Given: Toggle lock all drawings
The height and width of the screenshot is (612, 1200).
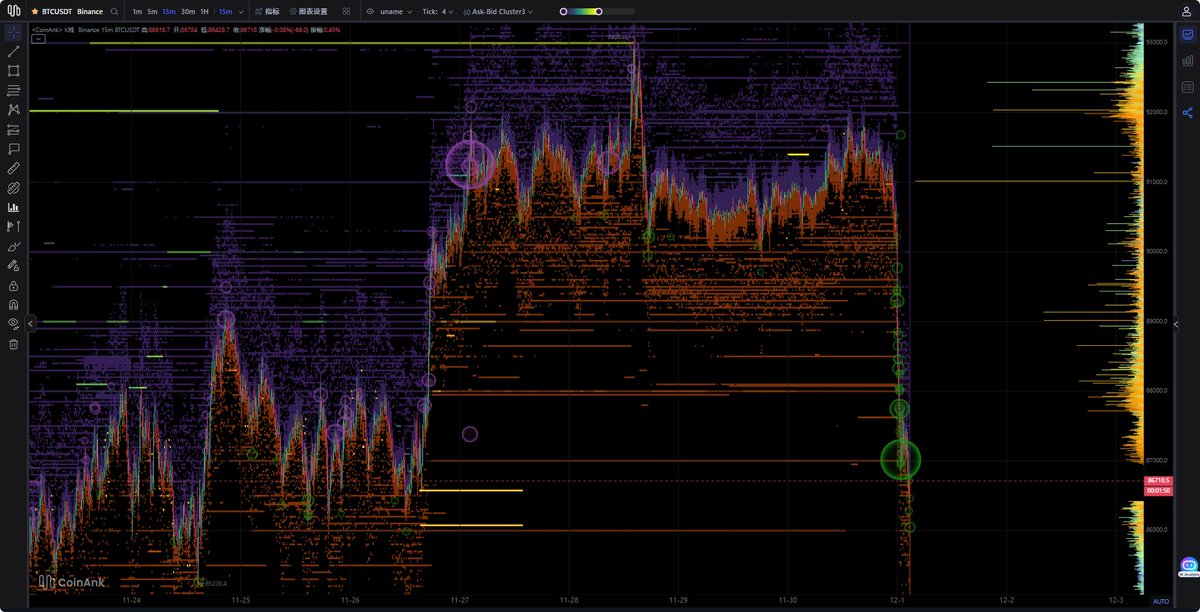Looking at the screenshot, I should click(14, 285).
